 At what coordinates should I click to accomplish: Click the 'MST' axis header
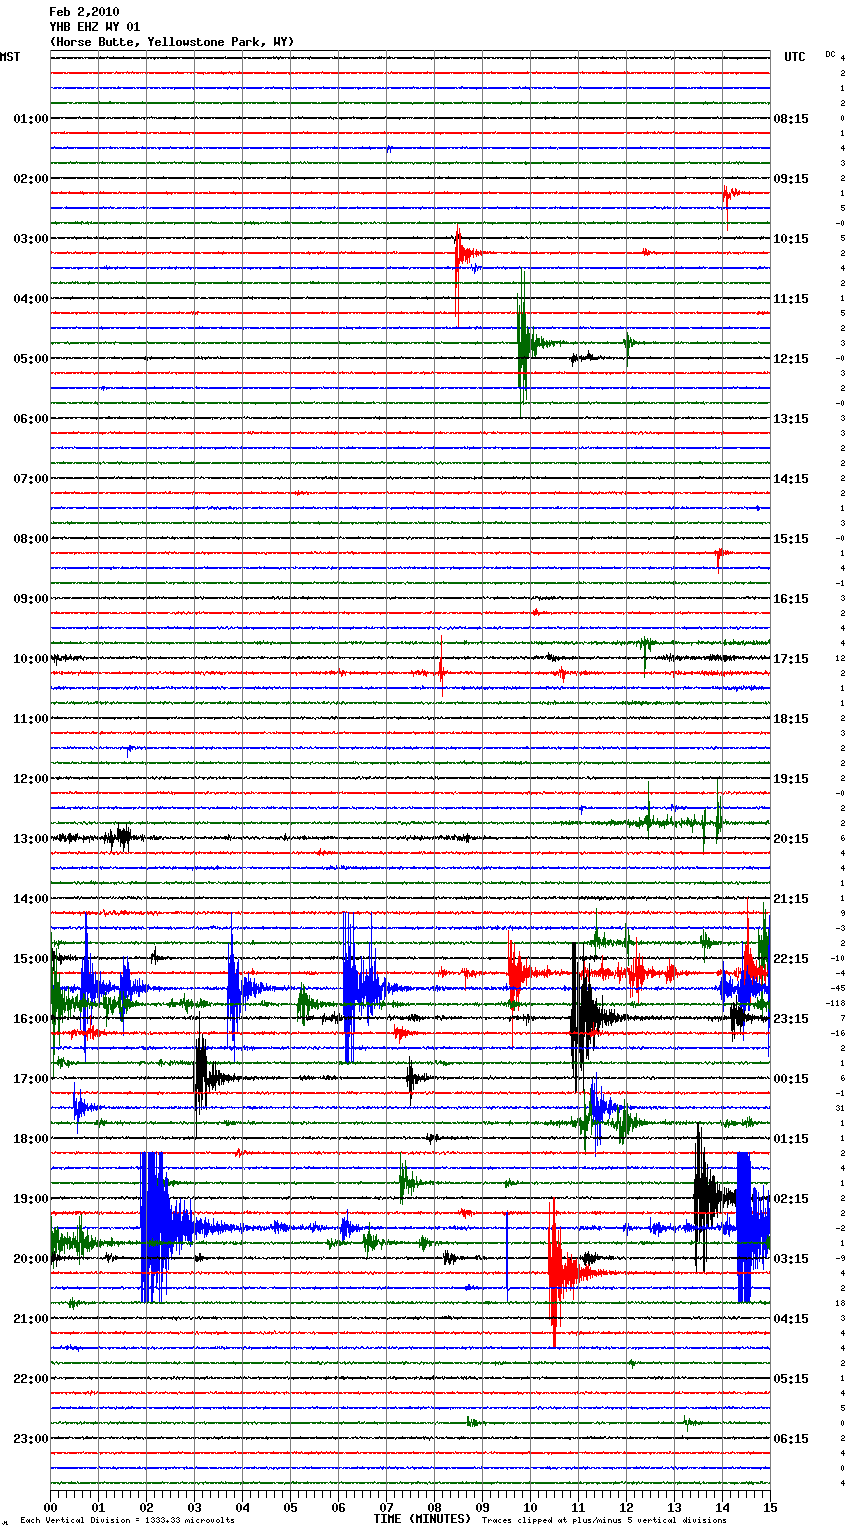pyautogui.click(x=10, y=57)
